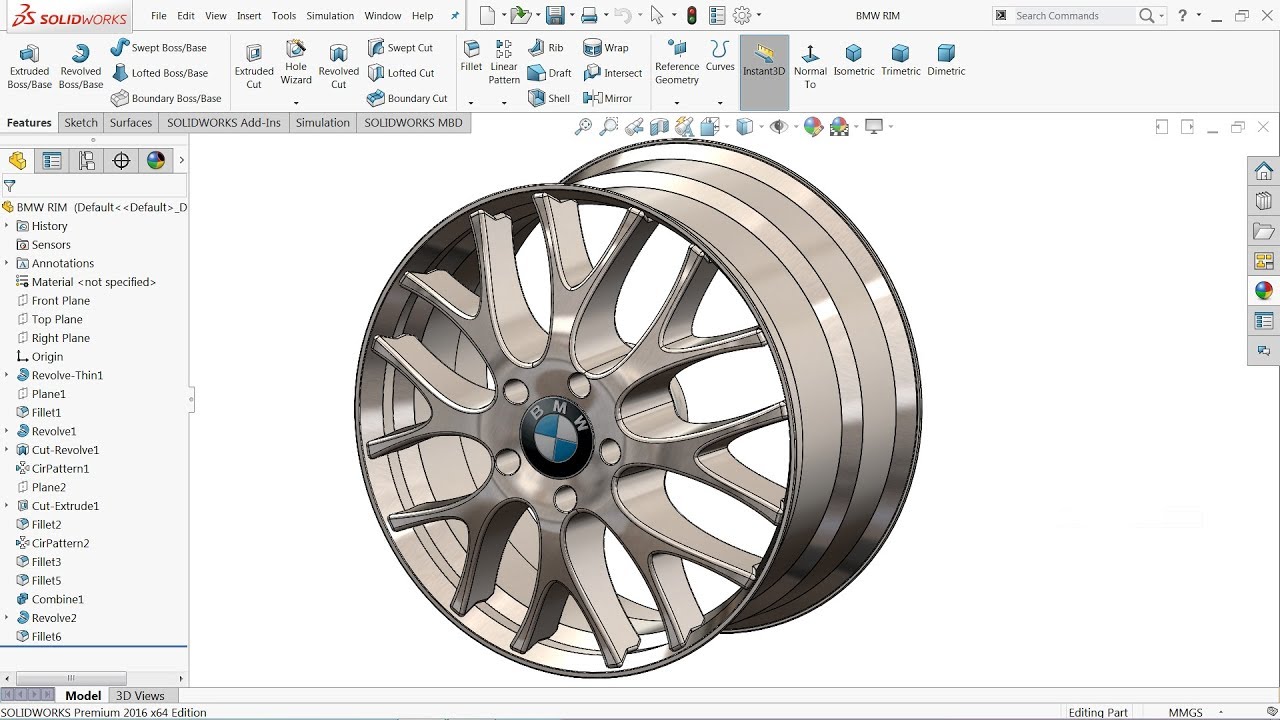
Task: Click the Mirror feature
Action: pos(608,98)
